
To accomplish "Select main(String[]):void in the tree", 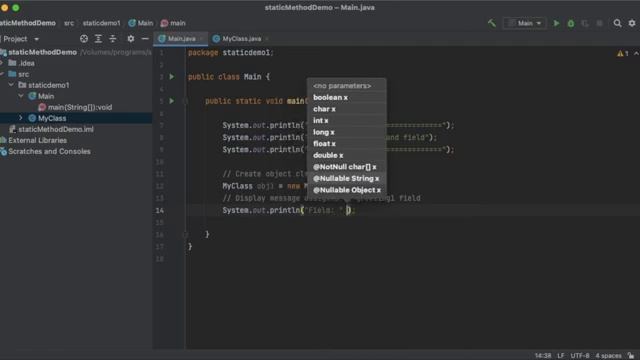I will (x=80, y=107).
